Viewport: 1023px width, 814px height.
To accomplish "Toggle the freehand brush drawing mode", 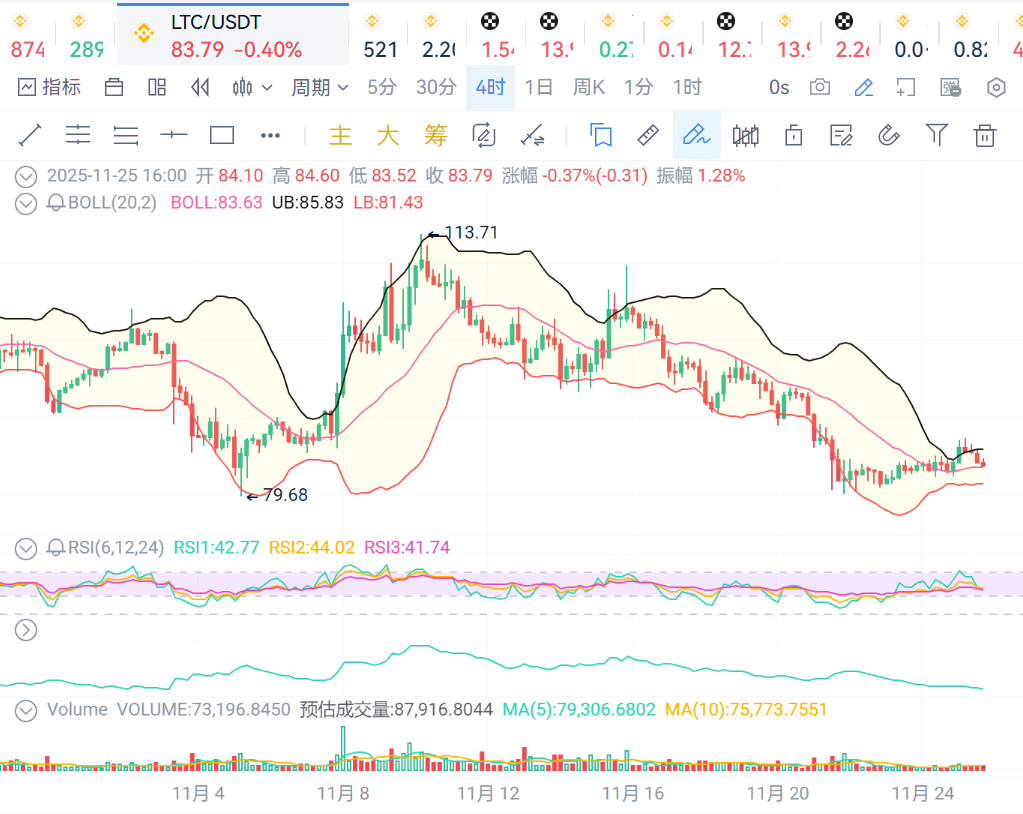I will tap(696, 135).
